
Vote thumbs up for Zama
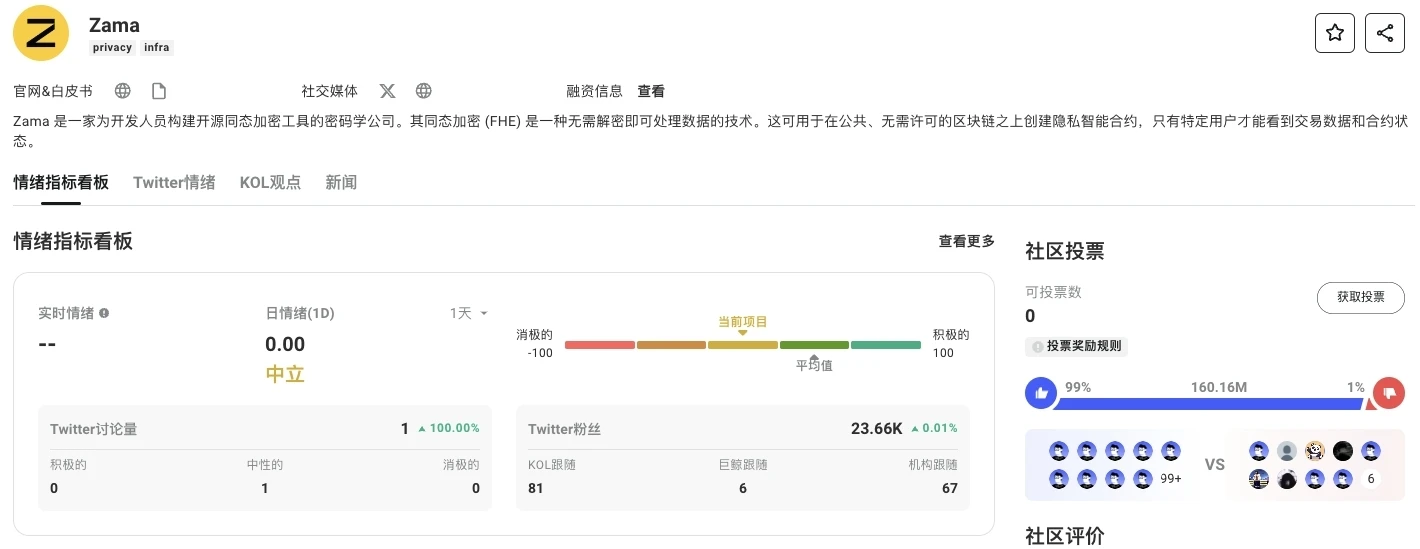tap(1041, 393)
